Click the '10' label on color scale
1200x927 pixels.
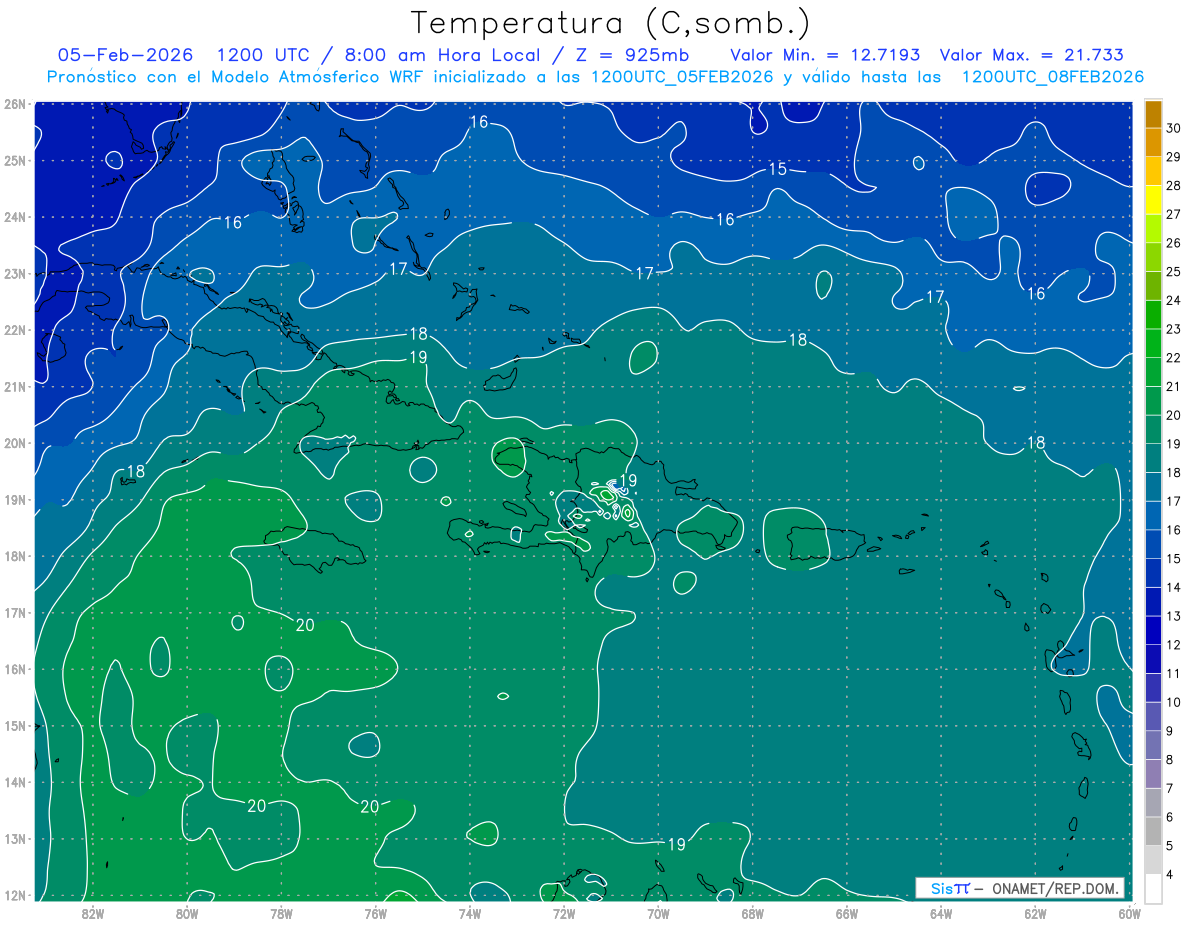click(x=1174, y=702)
